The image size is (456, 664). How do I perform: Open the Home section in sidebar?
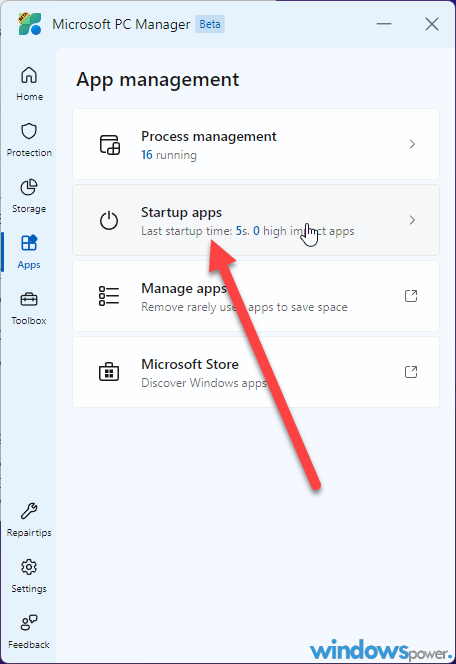[29, 83]
